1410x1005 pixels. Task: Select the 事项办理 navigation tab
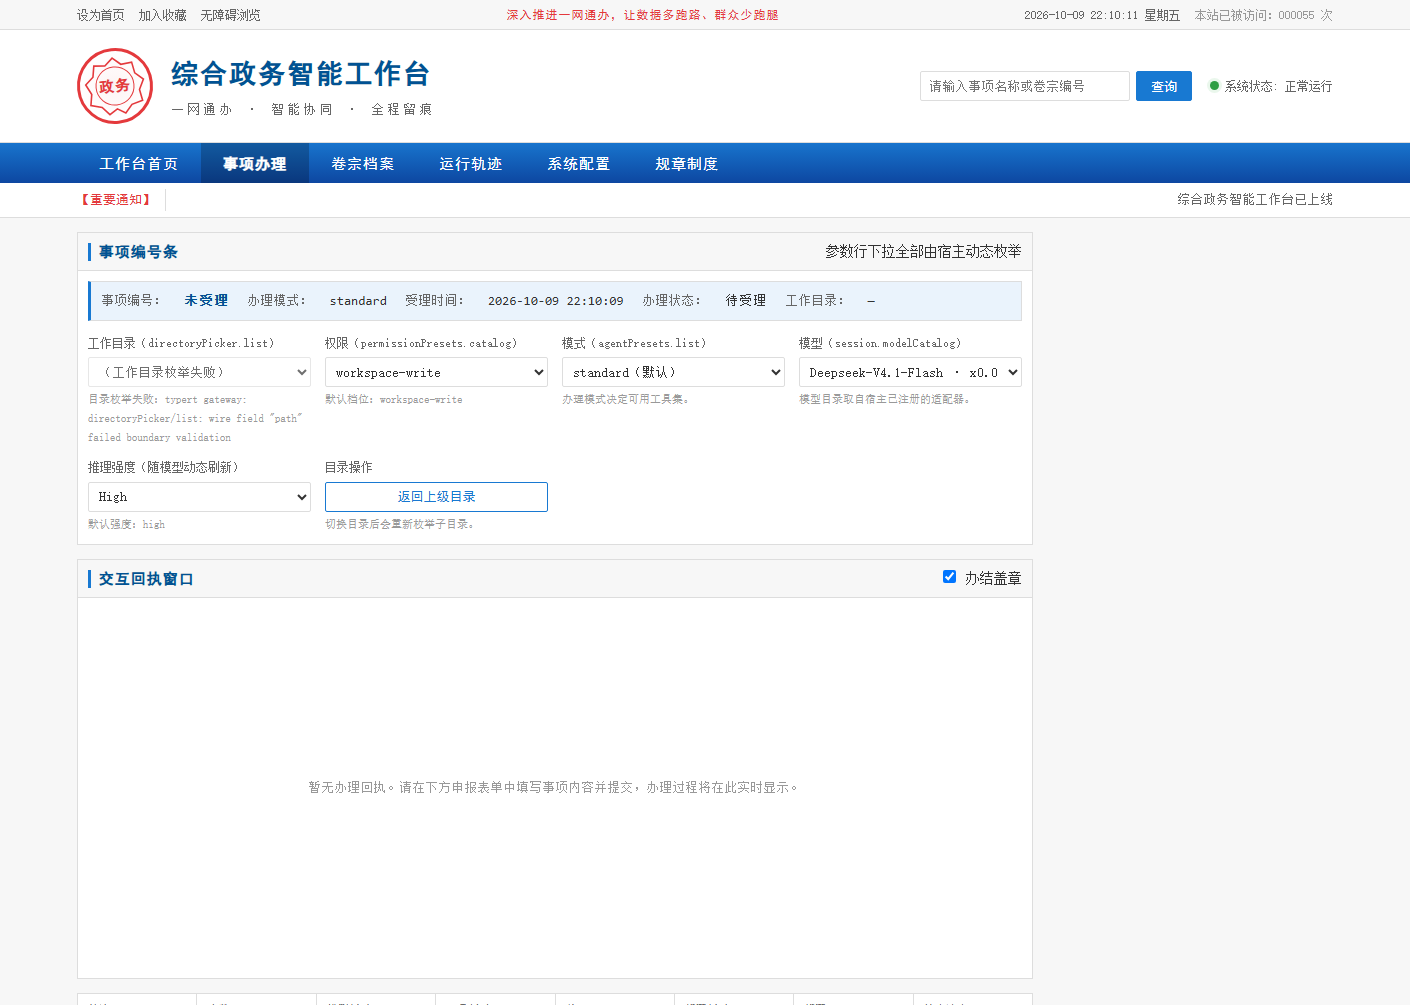[255, 164]
